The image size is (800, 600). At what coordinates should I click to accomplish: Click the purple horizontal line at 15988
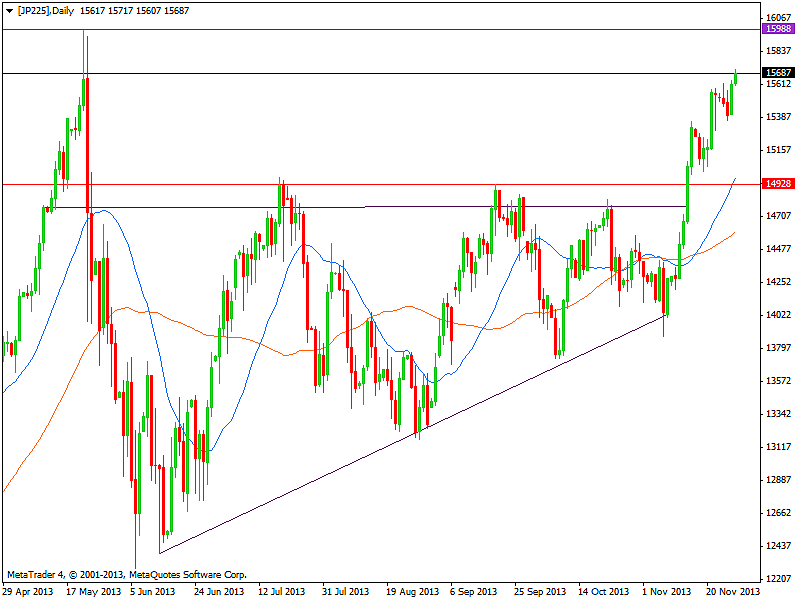coord(400,30)
